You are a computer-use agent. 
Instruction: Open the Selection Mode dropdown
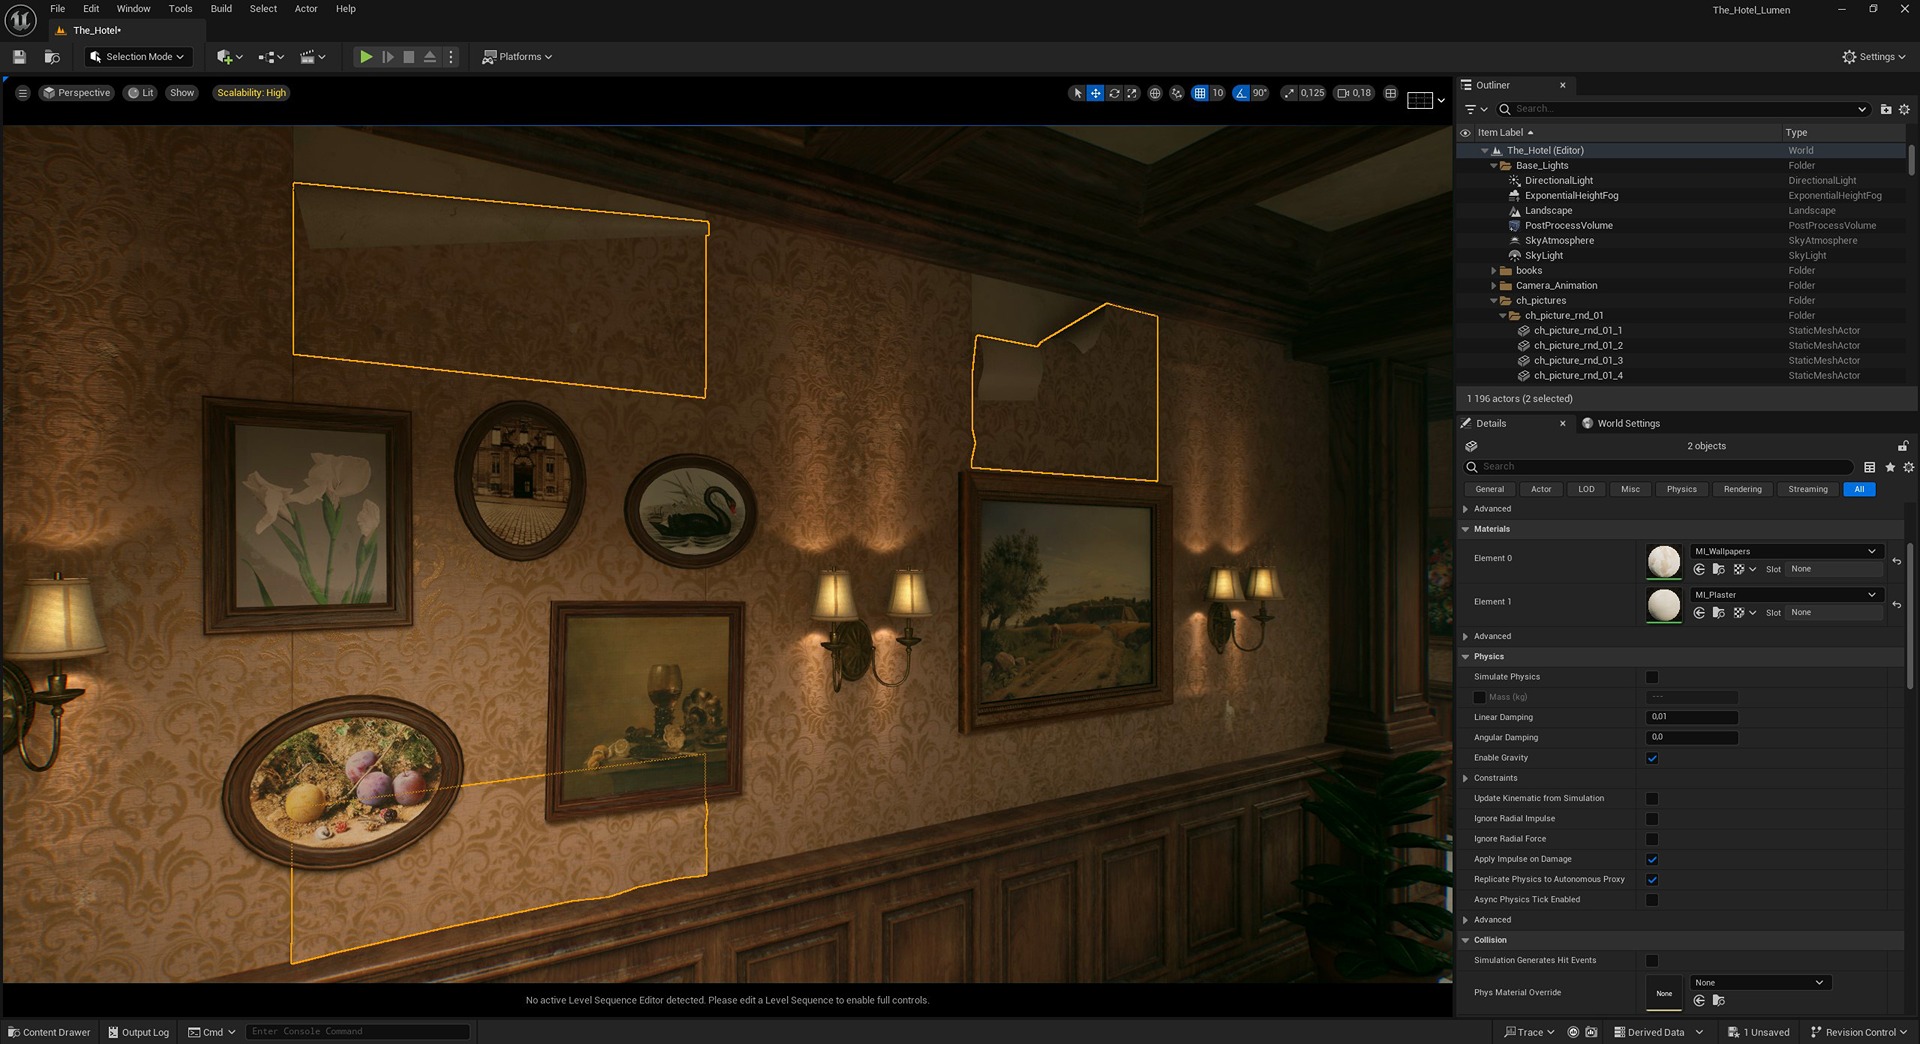137,57
